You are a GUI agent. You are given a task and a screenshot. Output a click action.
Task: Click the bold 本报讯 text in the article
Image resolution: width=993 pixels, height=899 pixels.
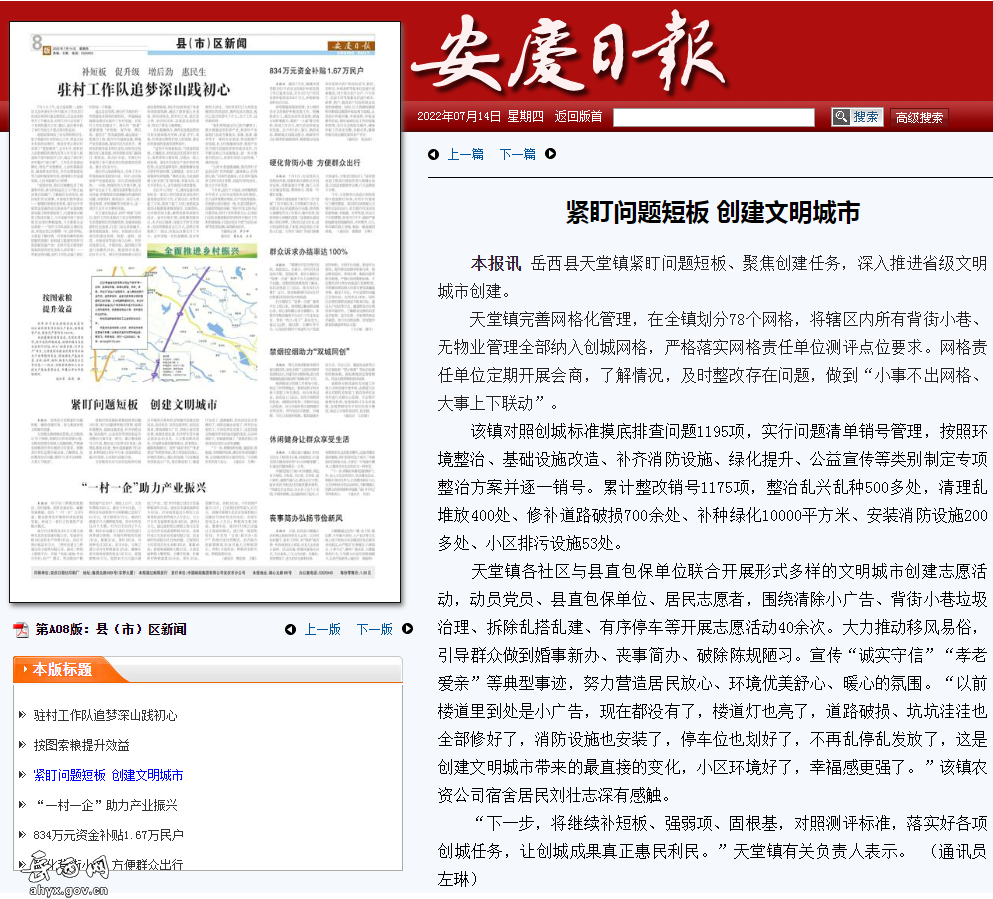(495, 263)
